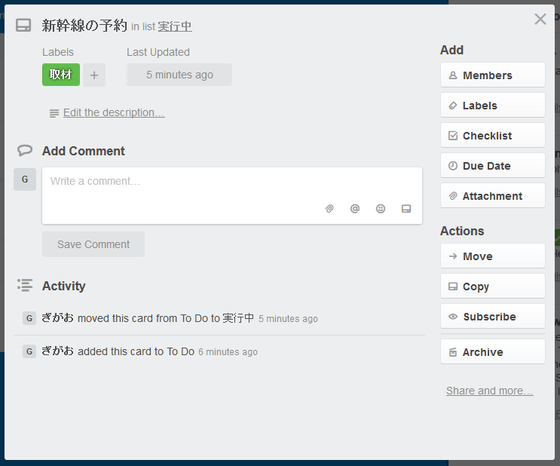This screenshot has width=560, height=466.
Task: Open the Due Date picker
Action: pos(492,166)
